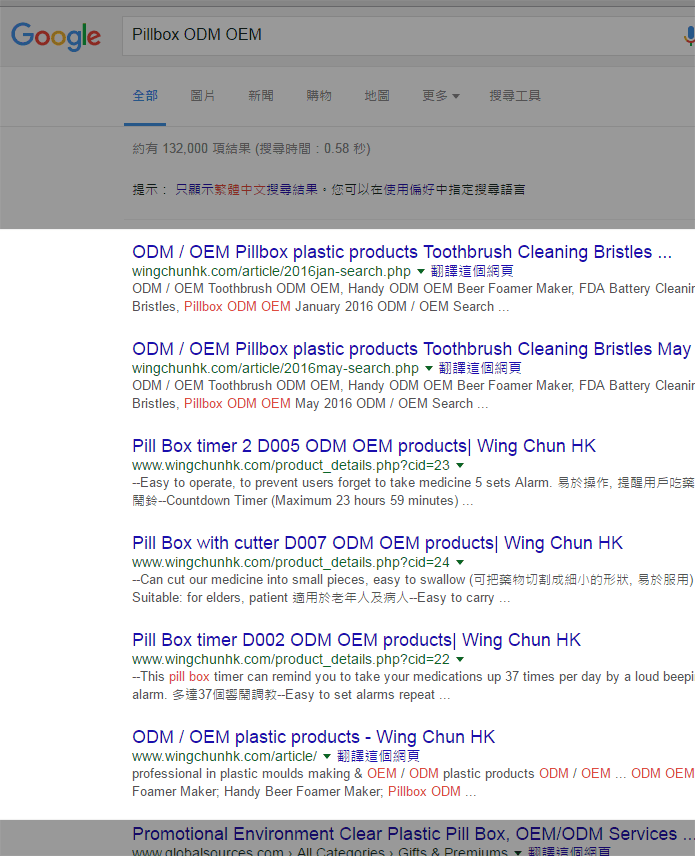Open Promotional Environment Clear Plastic Pill Box result
The image size is (695, 856).
tap(413, 834)
